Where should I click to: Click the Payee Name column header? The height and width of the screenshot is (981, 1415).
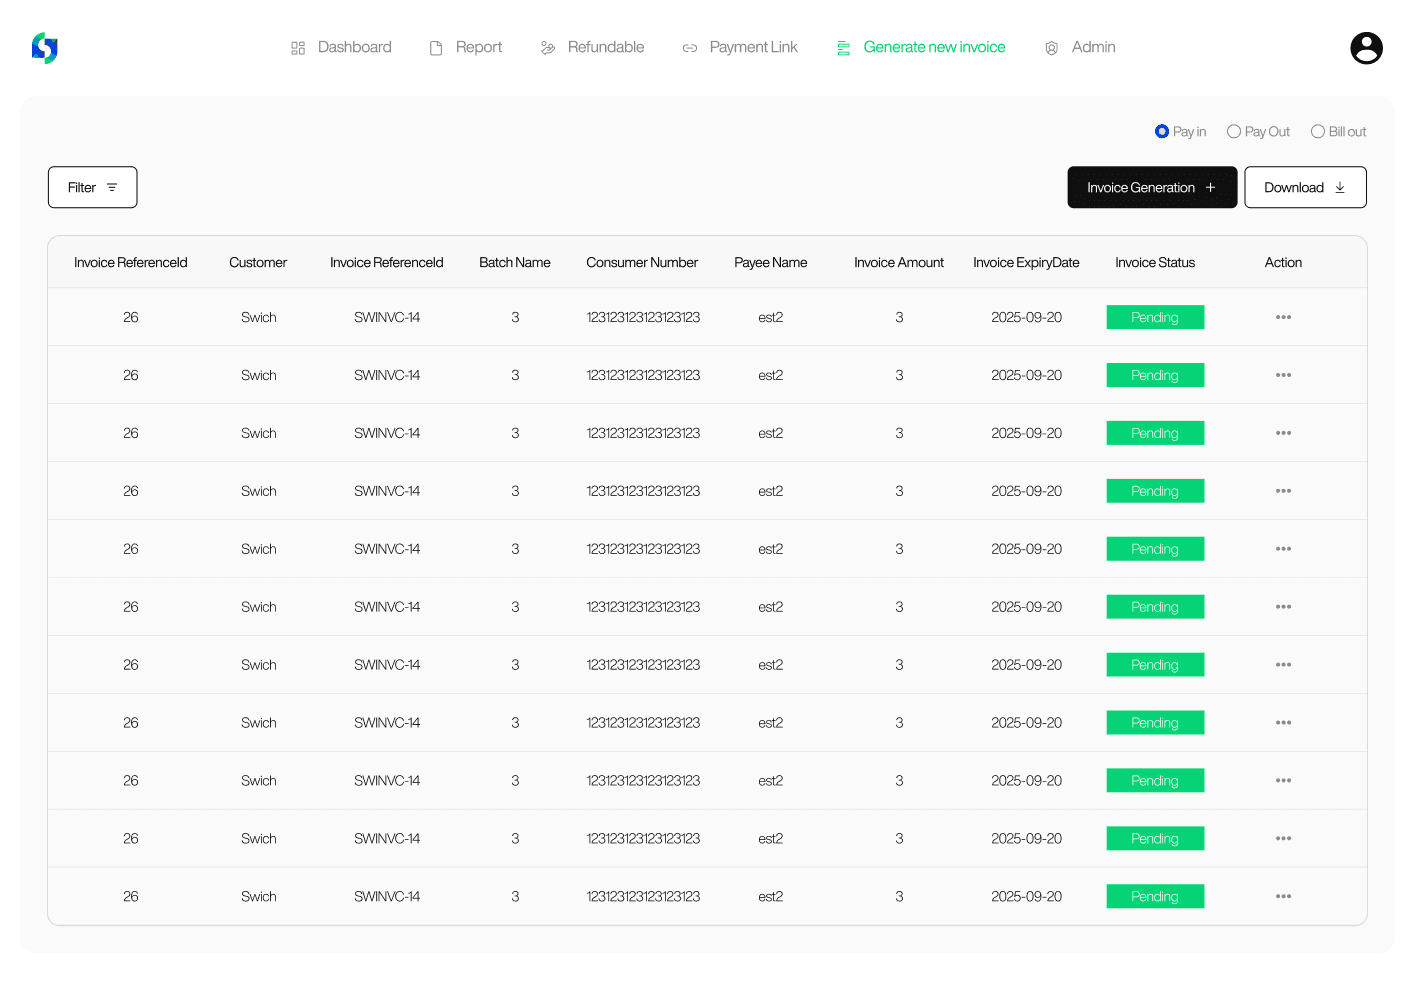tap(770, 263)
